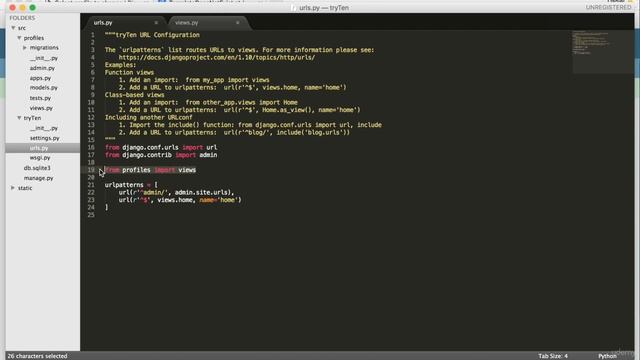
Task: Expand the static folder arrow
Action: coord(13,188)
